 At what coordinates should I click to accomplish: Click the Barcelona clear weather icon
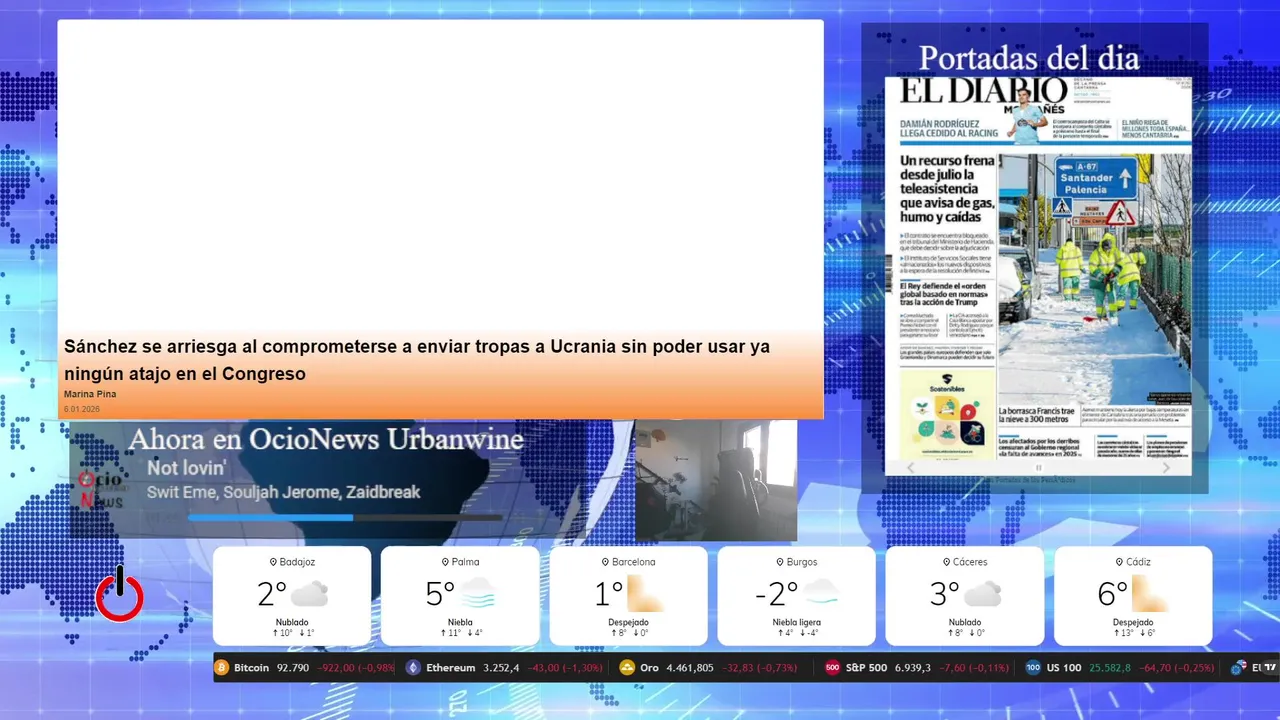646,594
